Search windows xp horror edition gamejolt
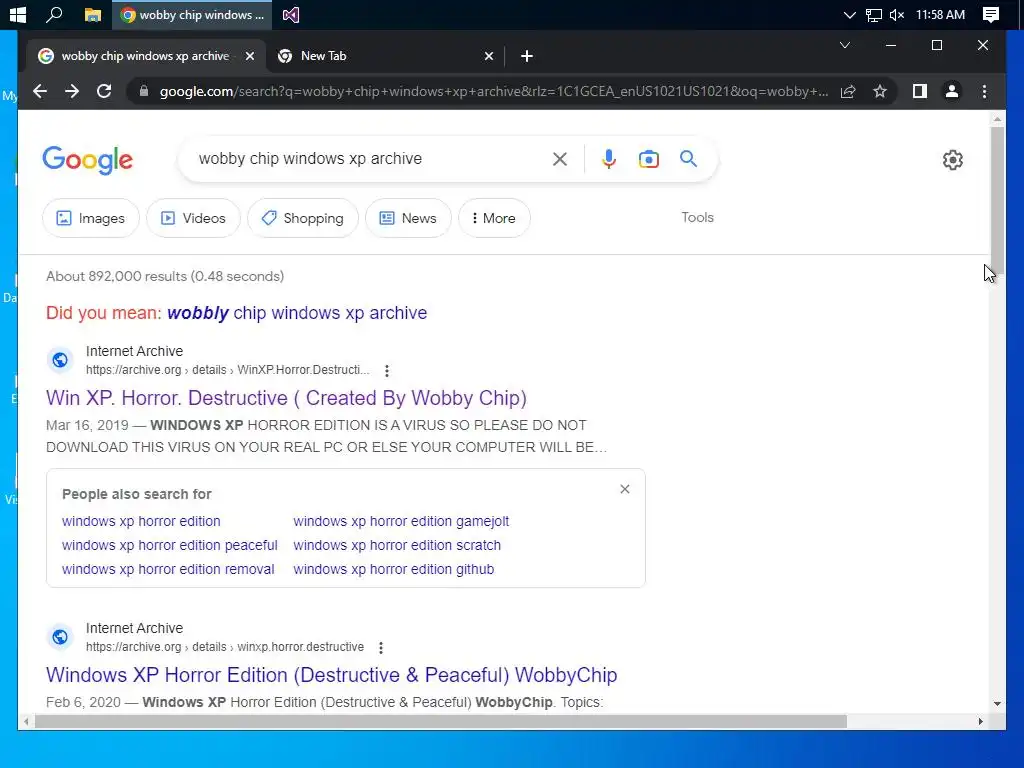1024x768 pixels. coord(401,521)
